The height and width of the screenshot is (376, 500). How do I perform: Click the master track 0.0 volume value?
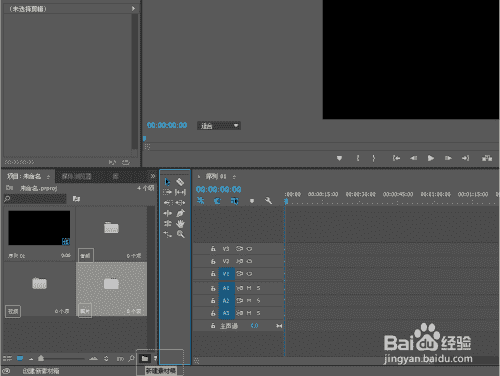[x=254, y=326]
